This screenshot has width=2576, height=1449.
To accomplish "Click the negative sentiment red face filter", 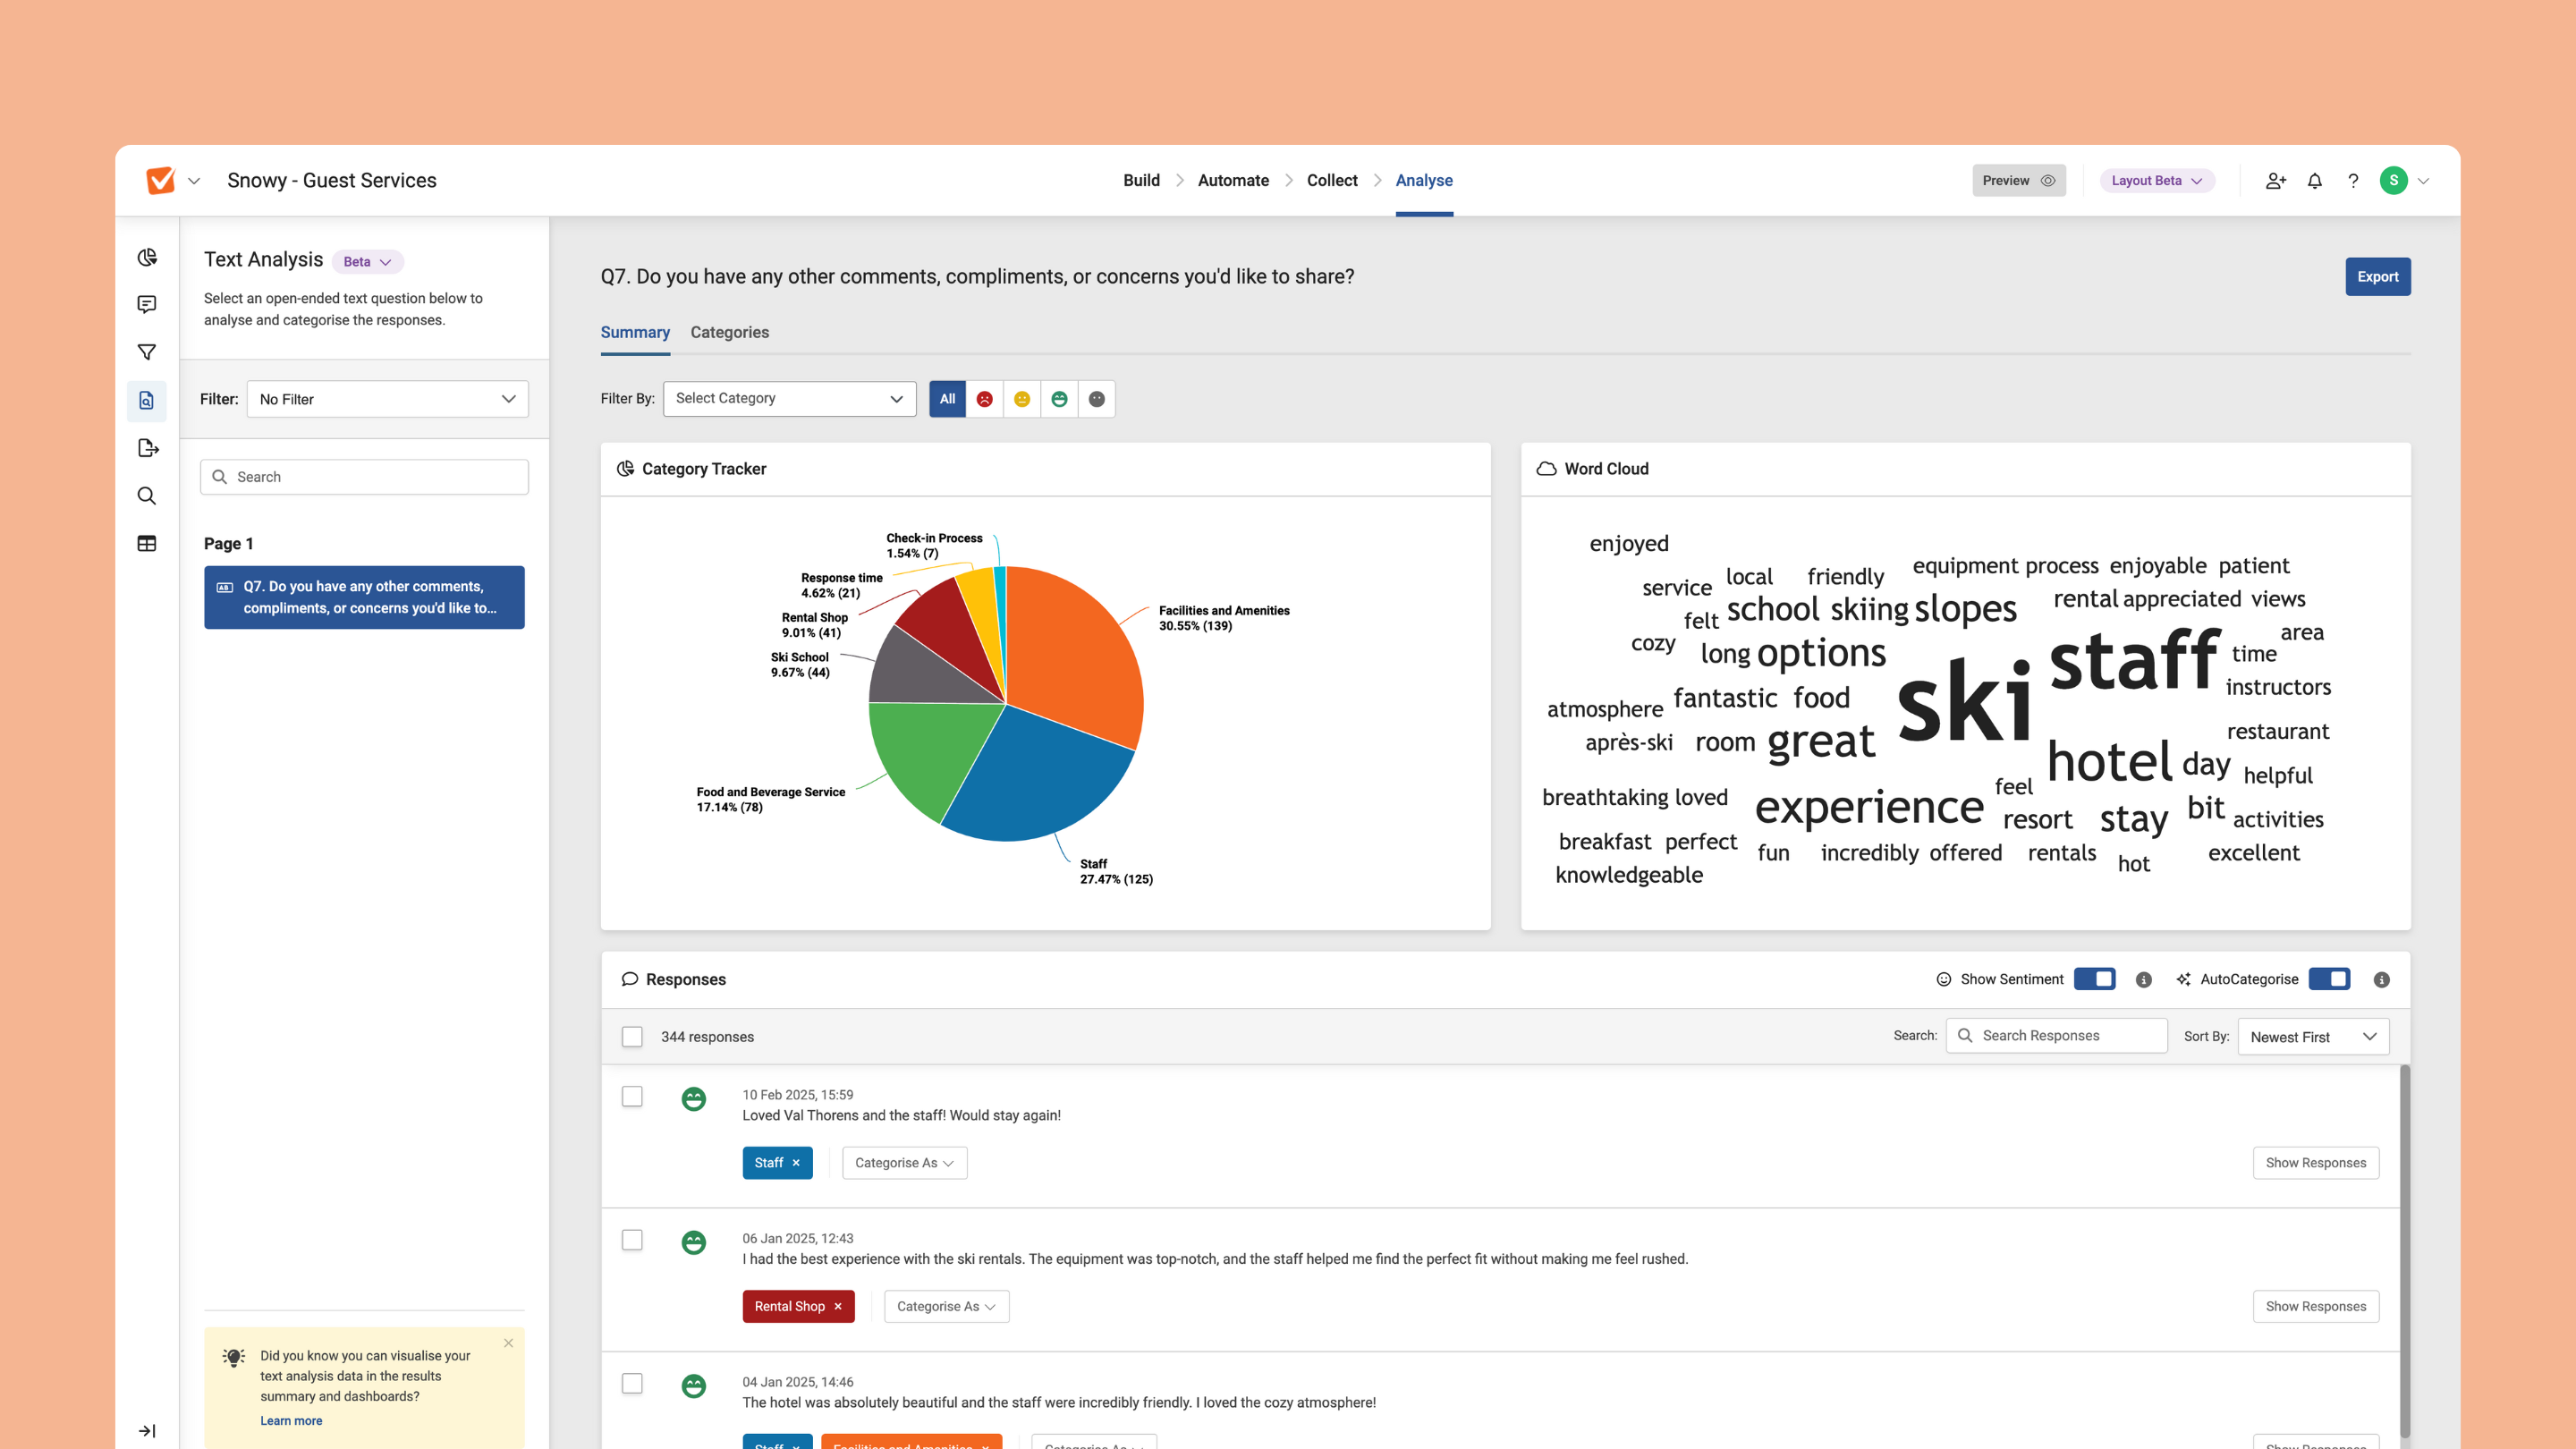I will pos(984,399).
